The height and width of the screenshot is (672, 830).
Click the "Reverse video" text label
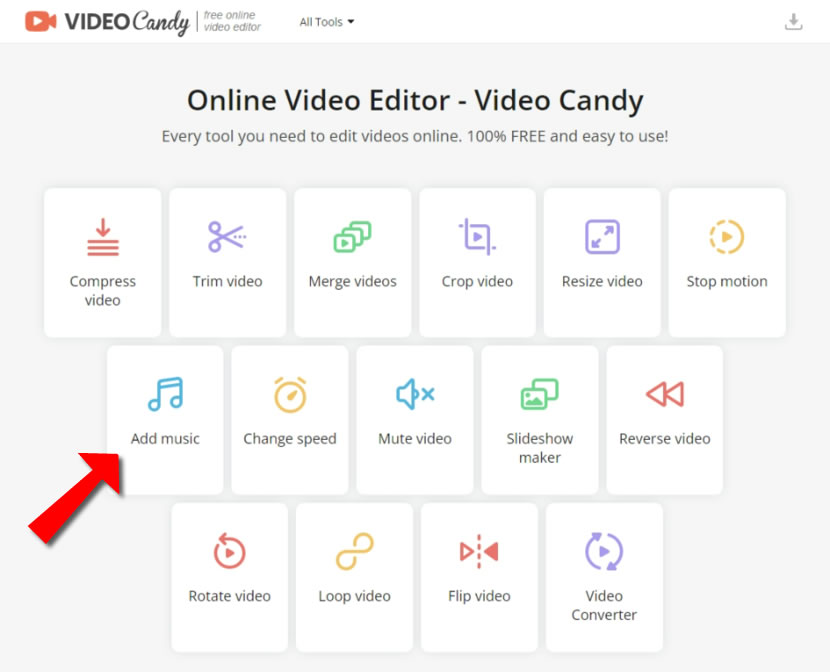tap(665, 438)
